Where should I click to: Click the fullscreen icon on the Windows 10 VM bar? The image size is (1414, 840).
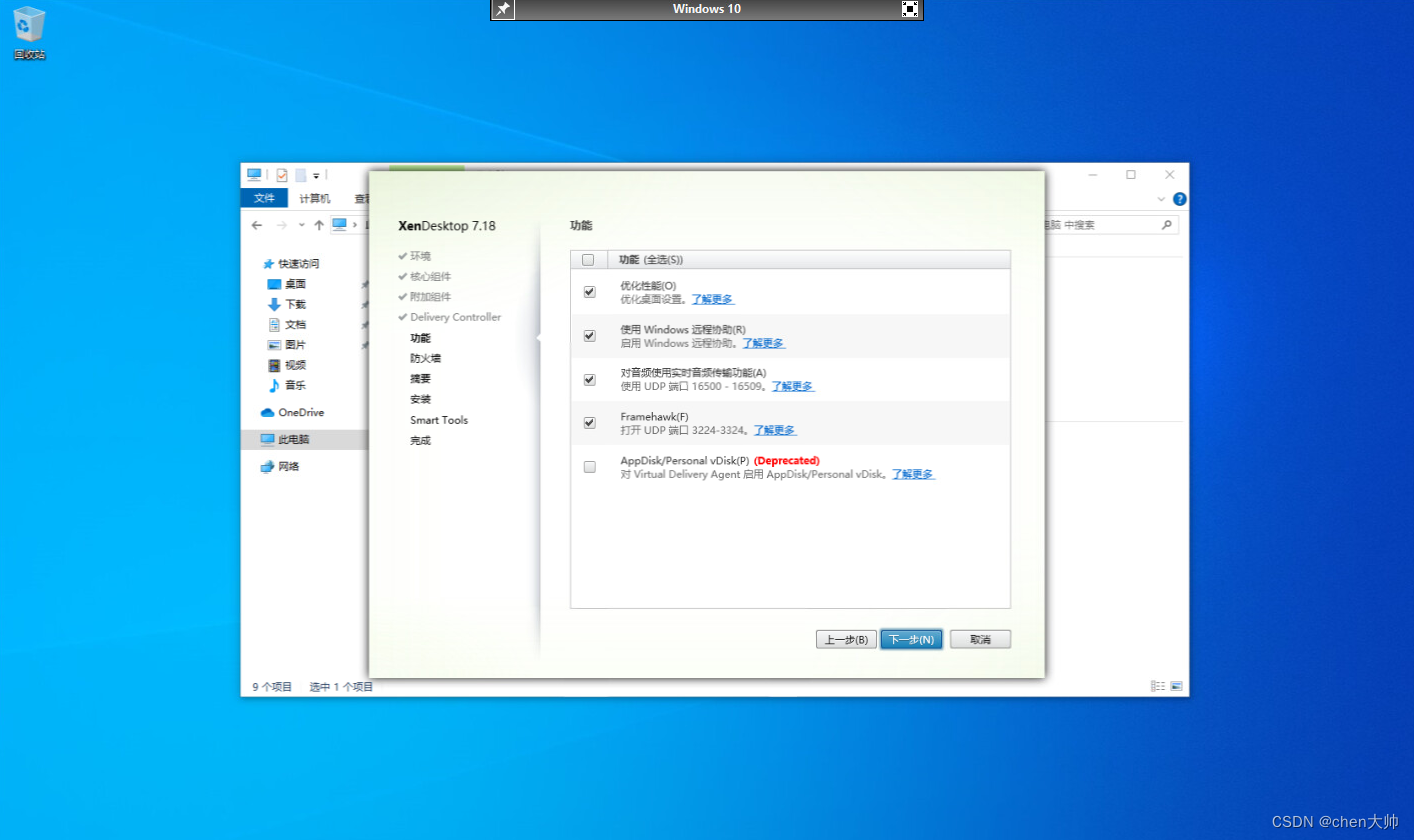click(910, 9)
